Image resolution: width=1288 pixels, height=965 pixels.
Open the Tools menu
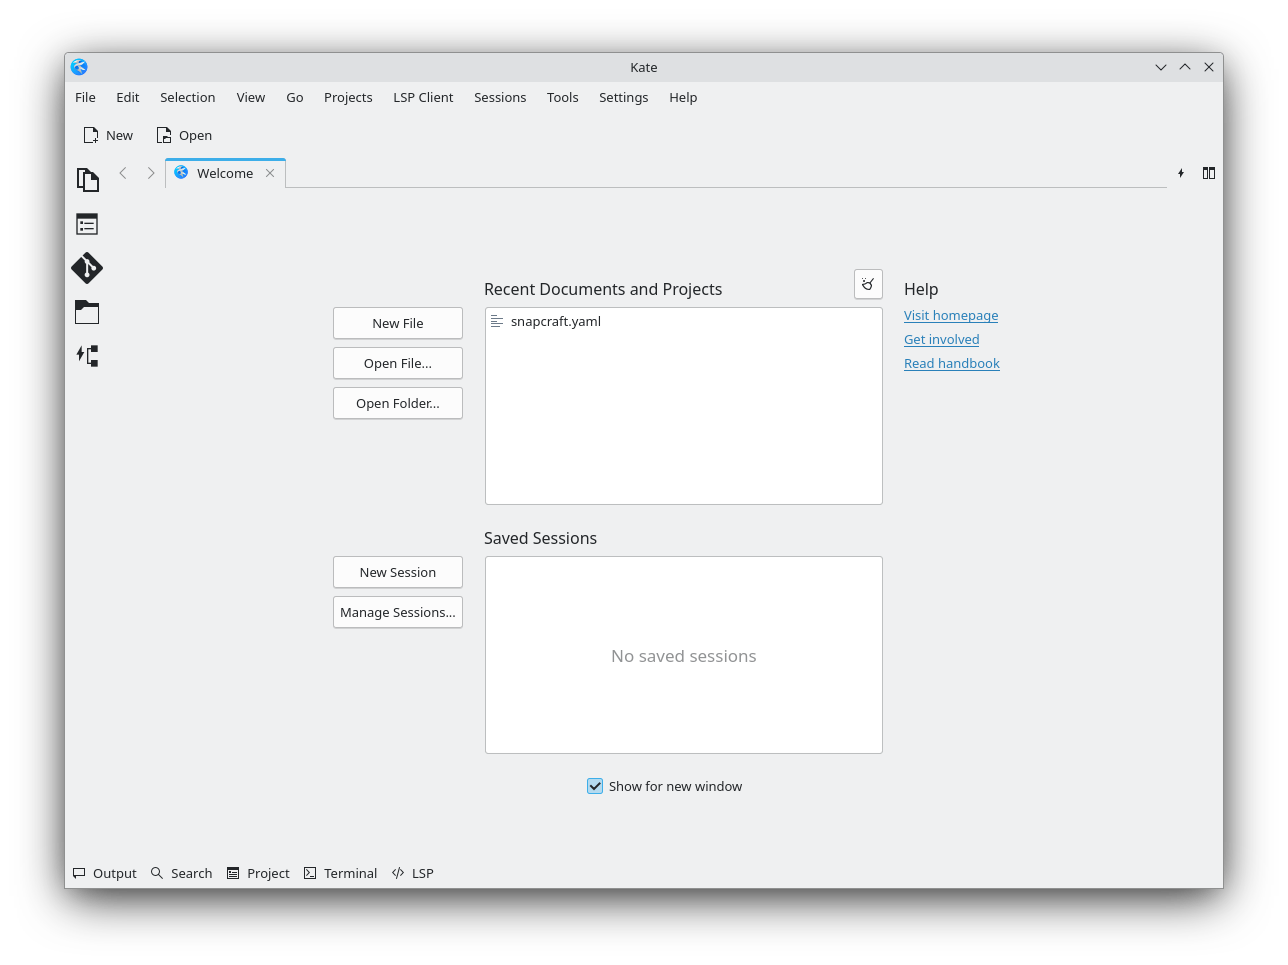563,97
